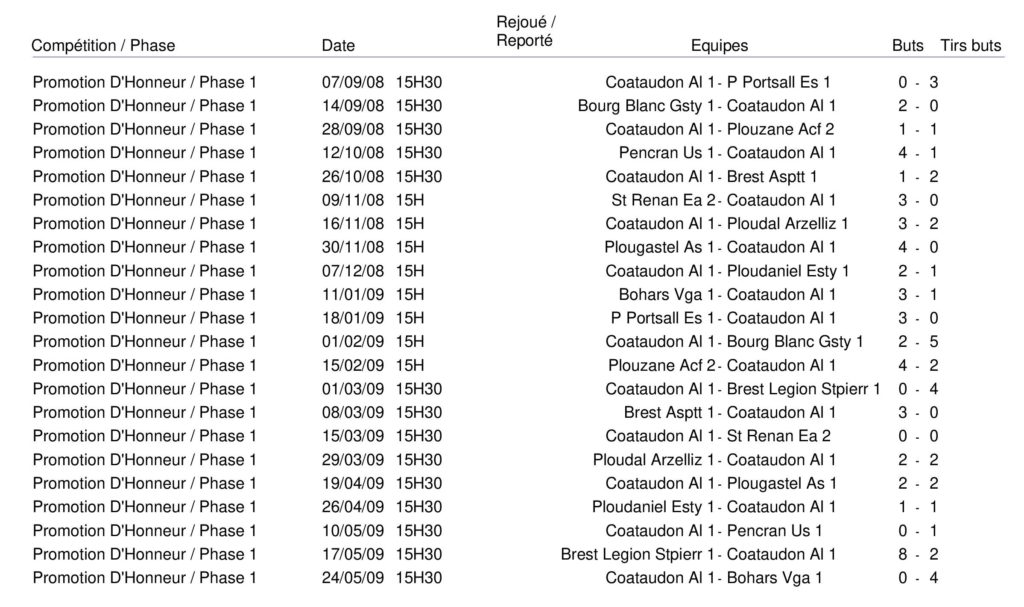1024x607 pixels.
Task: Click the Date column header
Action: pos(338,46)
